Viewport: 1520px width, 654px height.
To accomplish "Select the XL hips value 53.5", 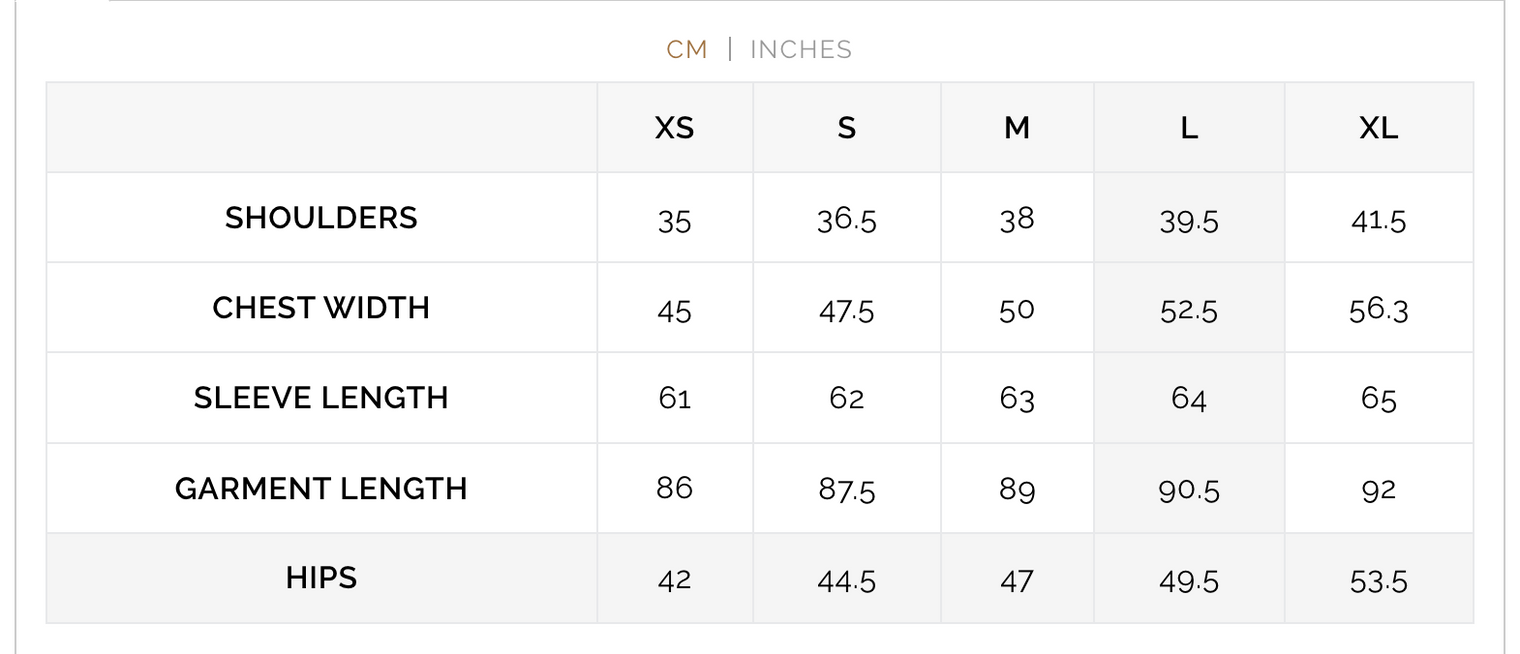I will point(1378,580).
